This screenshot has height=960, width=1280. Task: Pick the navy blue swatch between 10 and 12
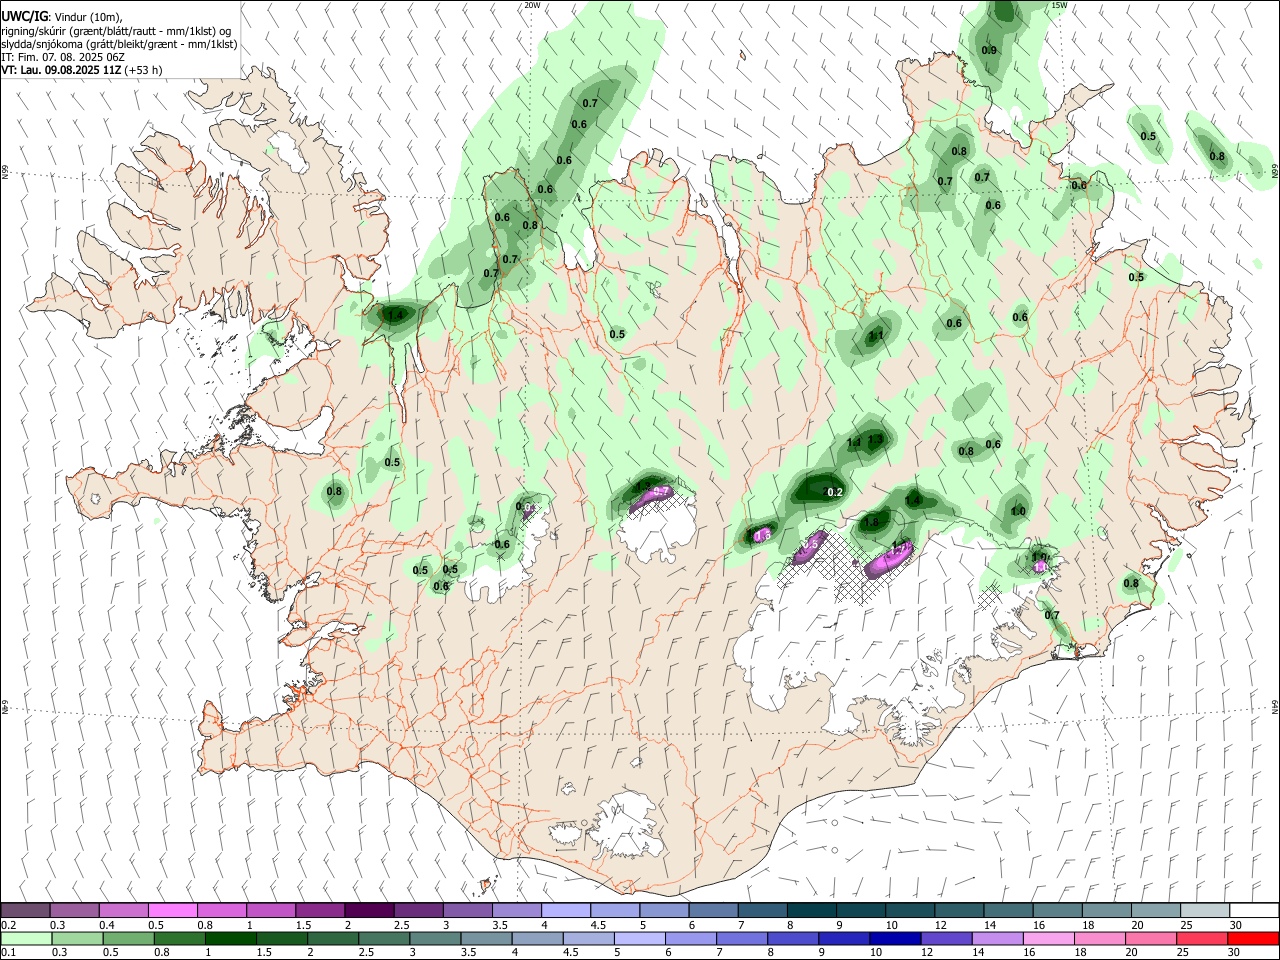pyautogui.click(x=895, y=938)
